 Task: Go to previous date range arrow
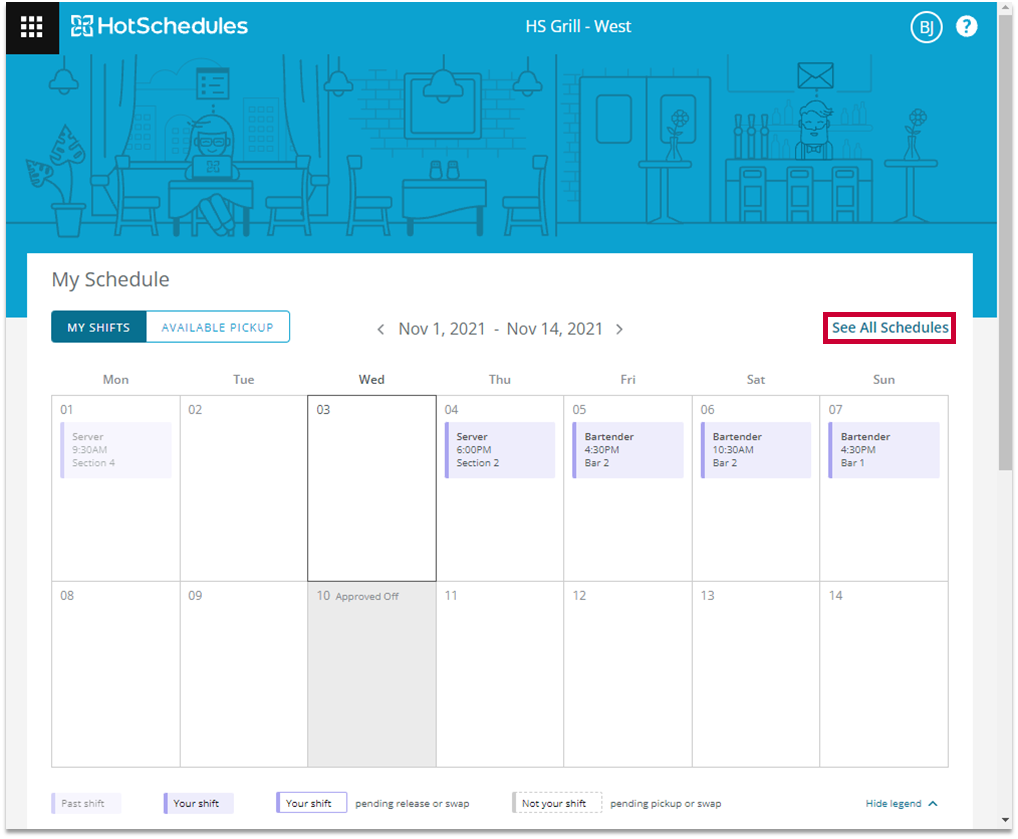pos(381,329)
